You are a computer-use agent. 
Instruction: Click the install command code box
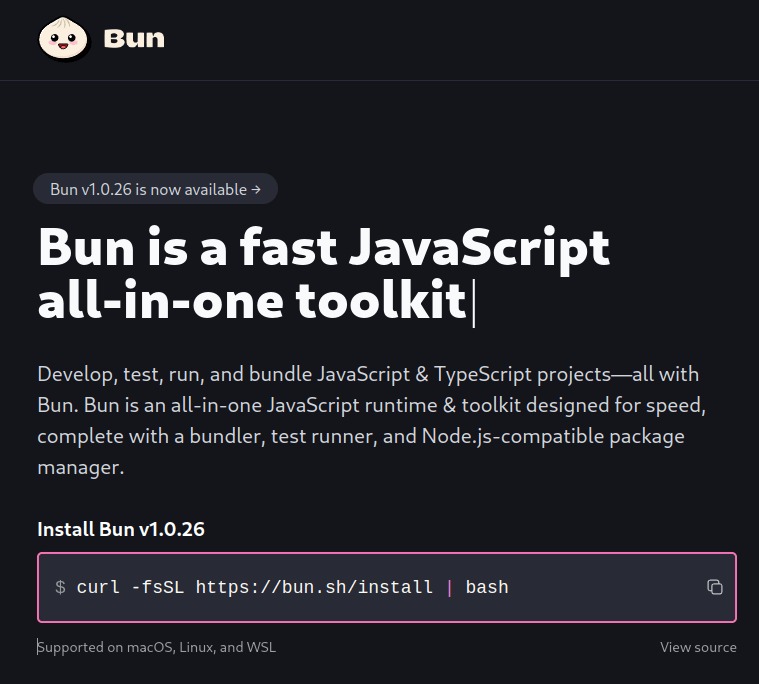[x=387, y=587]
